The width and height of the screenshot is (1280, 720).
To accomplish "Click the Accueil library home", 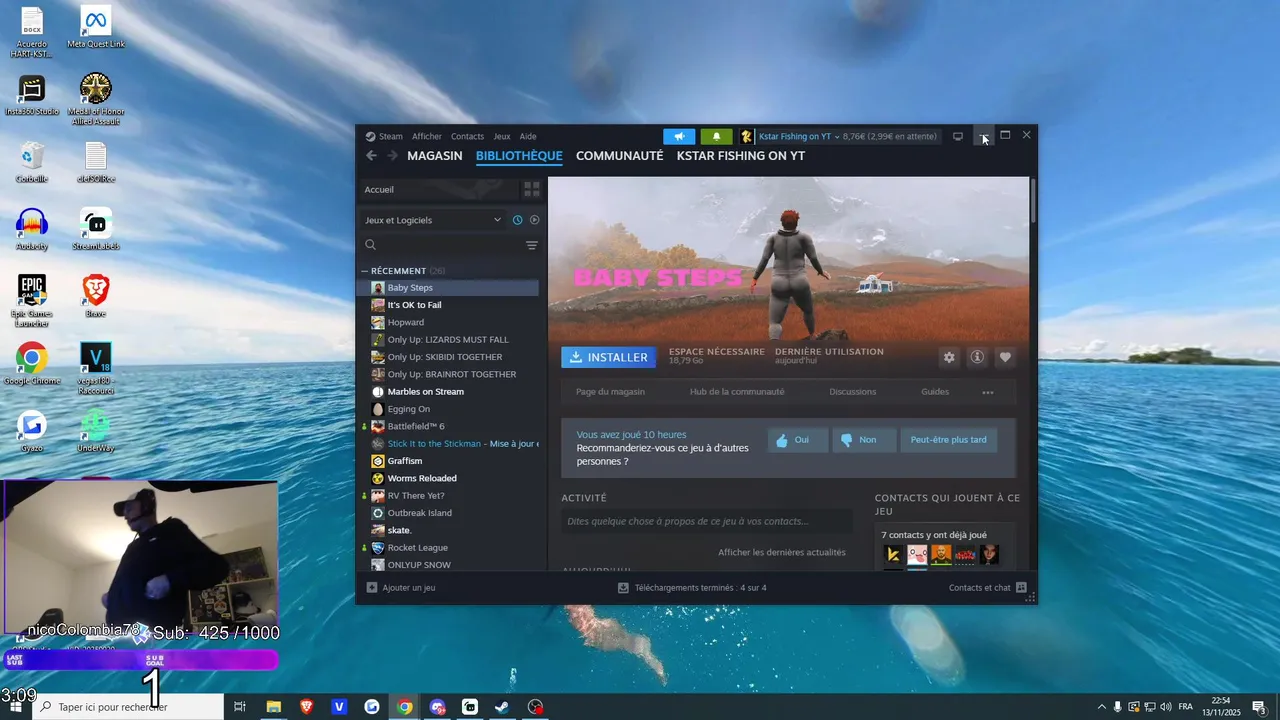I will [x=437, y=189].
